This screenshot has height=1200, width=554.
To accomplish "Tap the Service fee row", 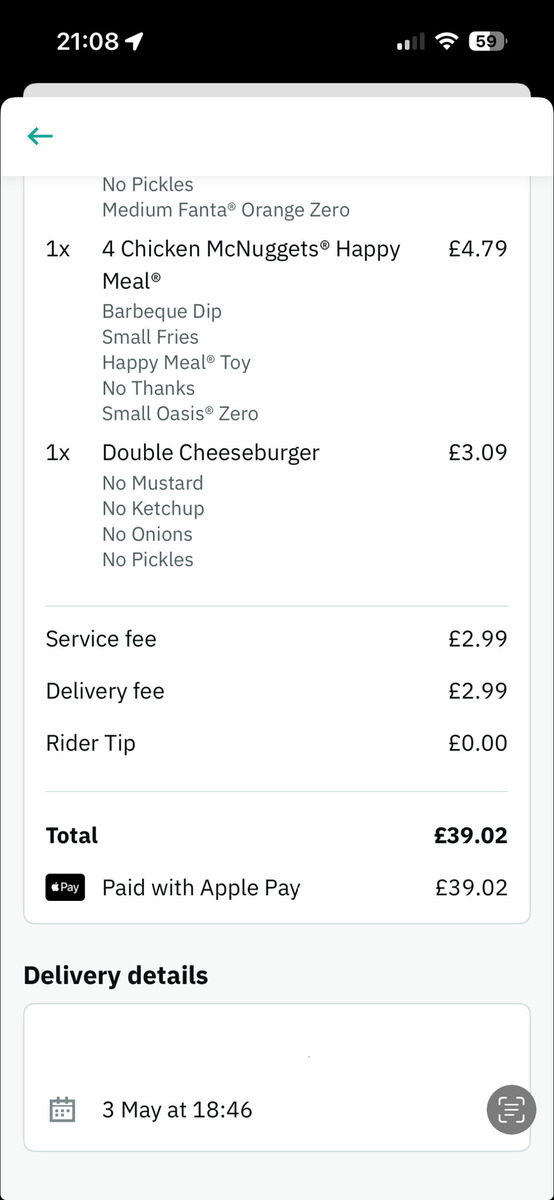I will [277, 639].
